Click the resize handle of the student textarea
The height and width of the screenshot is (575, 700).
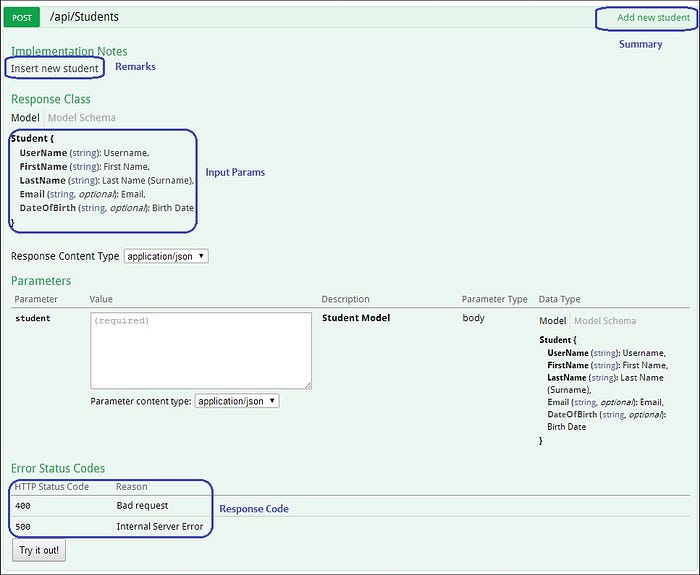308,386
